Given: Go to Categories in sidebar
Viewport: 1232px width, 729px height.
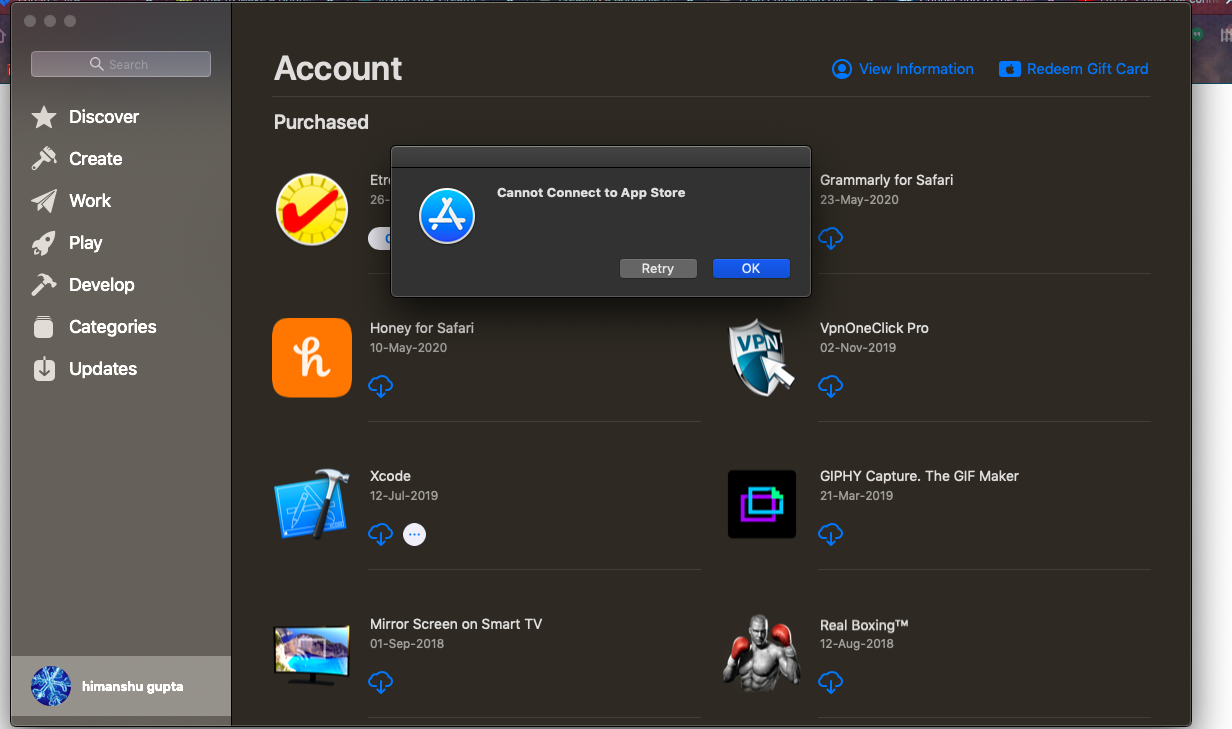Looking at the screenshot, I should click(x=113, y=327).
